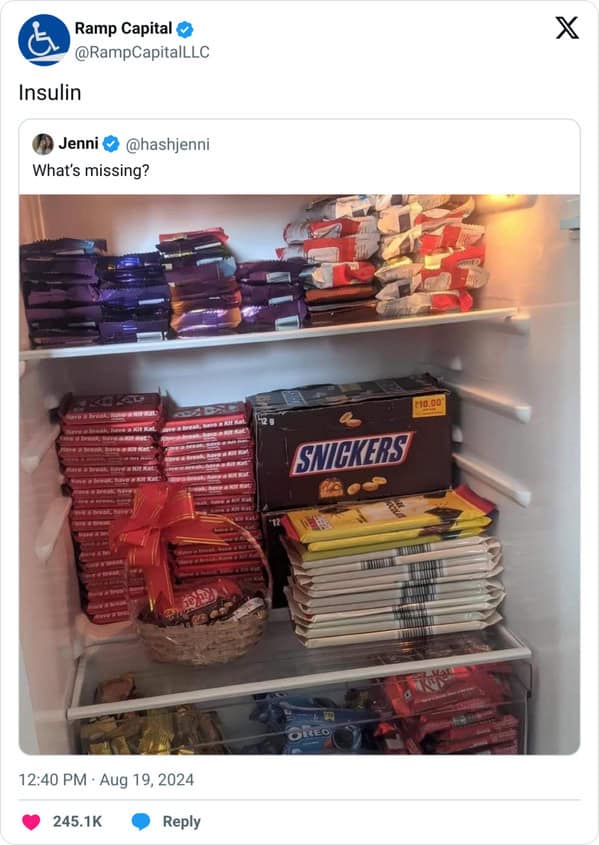The image size is (599, 845).
Task: Click the 245.1K likes count
Action: (77, 821)
